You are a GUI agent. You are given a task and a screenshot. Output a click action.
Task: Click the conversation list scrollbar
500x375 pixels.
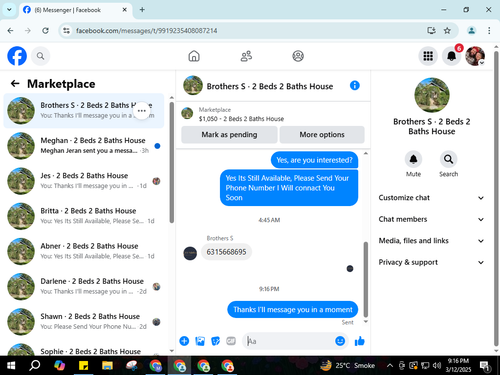[x=172, y=162]
